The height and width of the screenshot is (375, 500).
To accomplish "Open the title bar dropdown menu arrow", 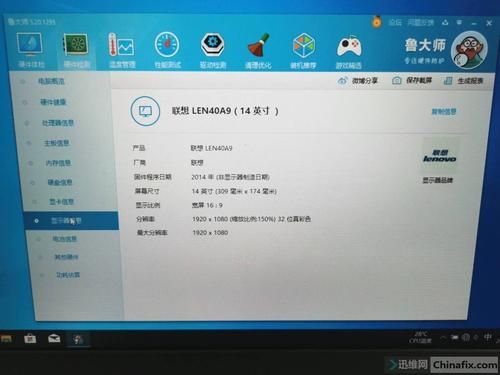I will [x=459, y=23].
